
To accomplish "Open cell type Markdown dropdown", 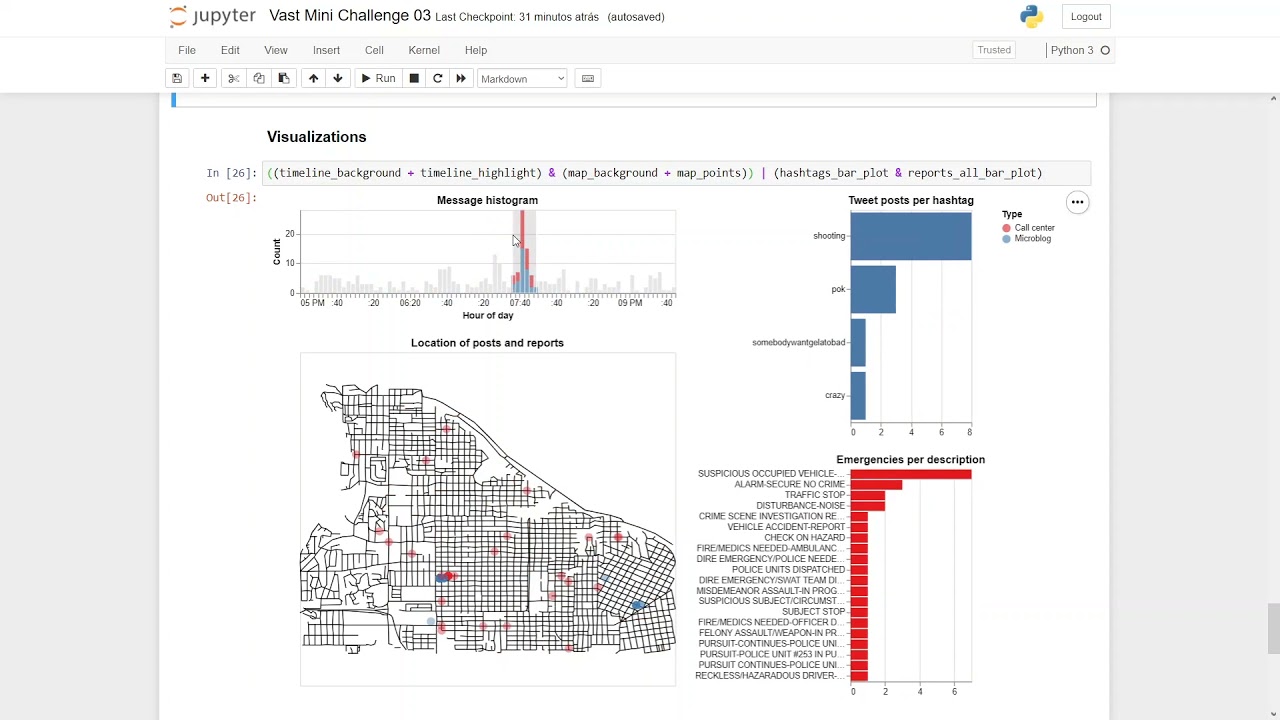I will tap(522, 78).
